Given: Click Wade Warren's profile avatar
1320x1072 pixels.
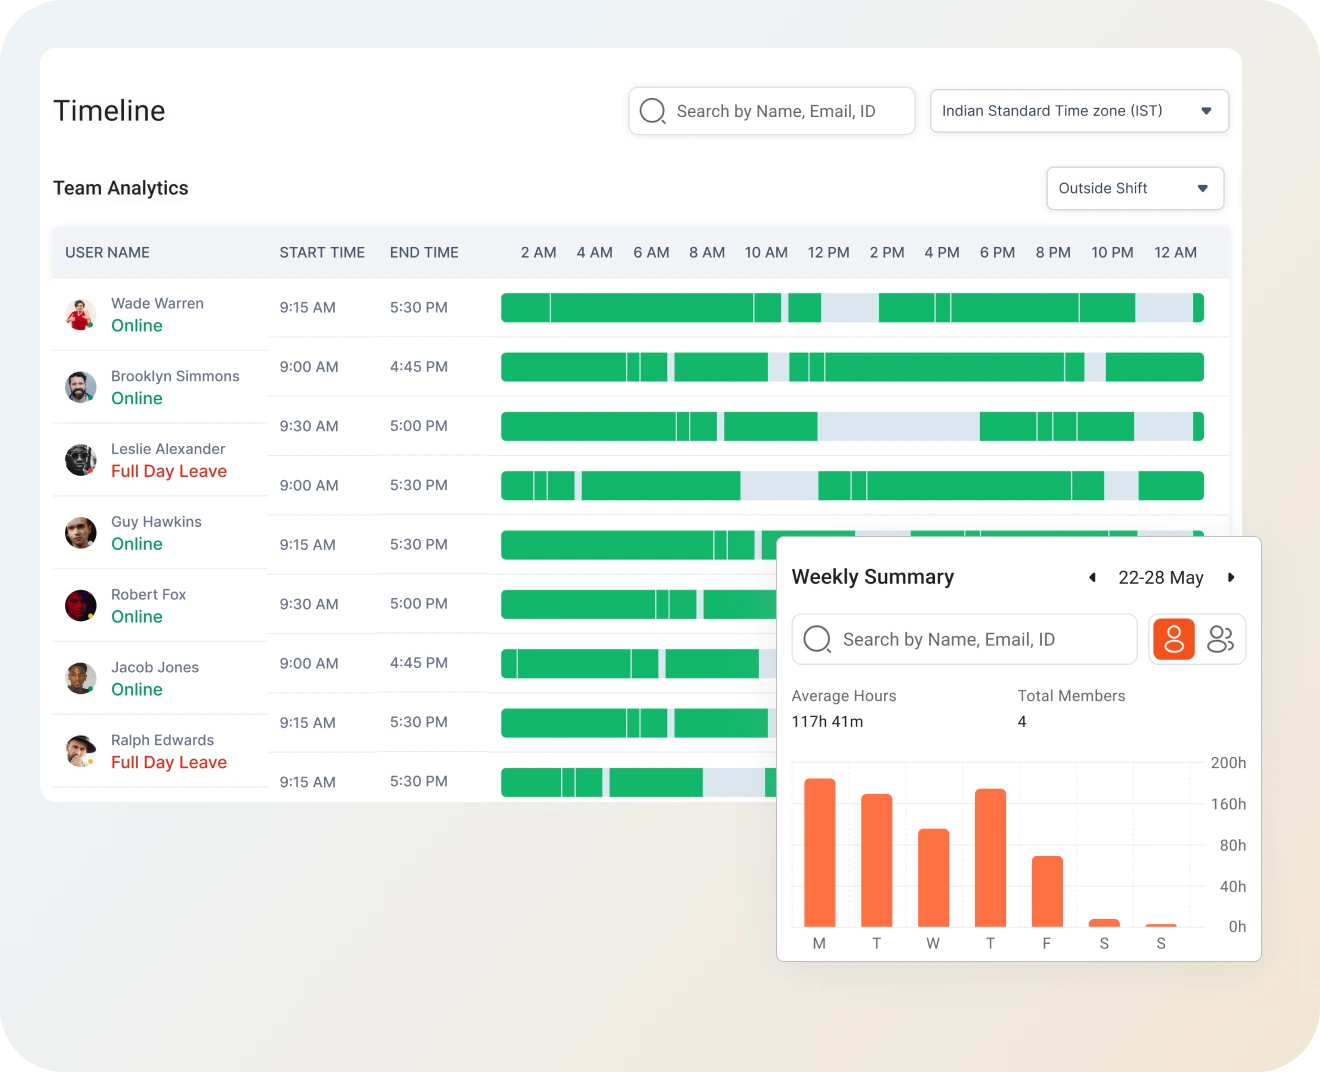Looking at the screenshot, I should 80,314.
